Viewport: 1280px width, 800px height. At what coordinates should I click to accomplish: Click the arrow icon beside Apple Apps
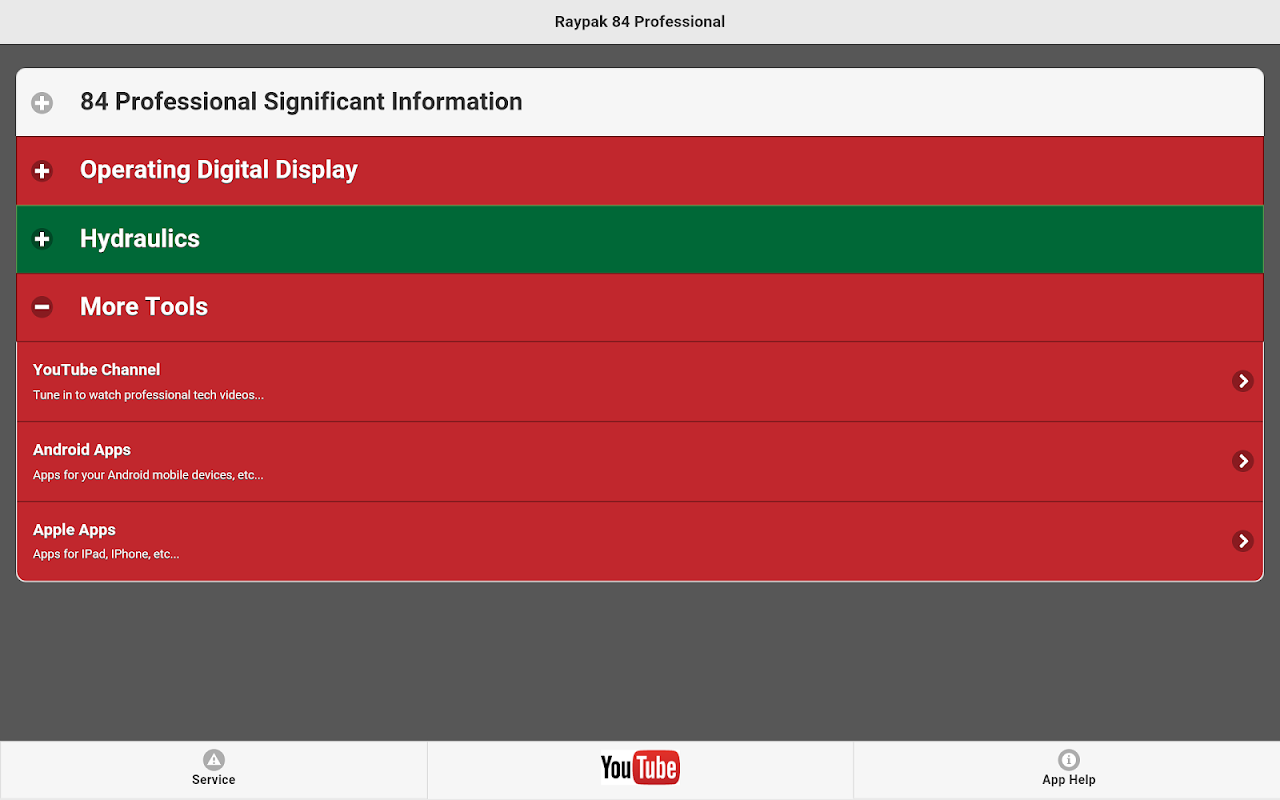pos(1242,541)
